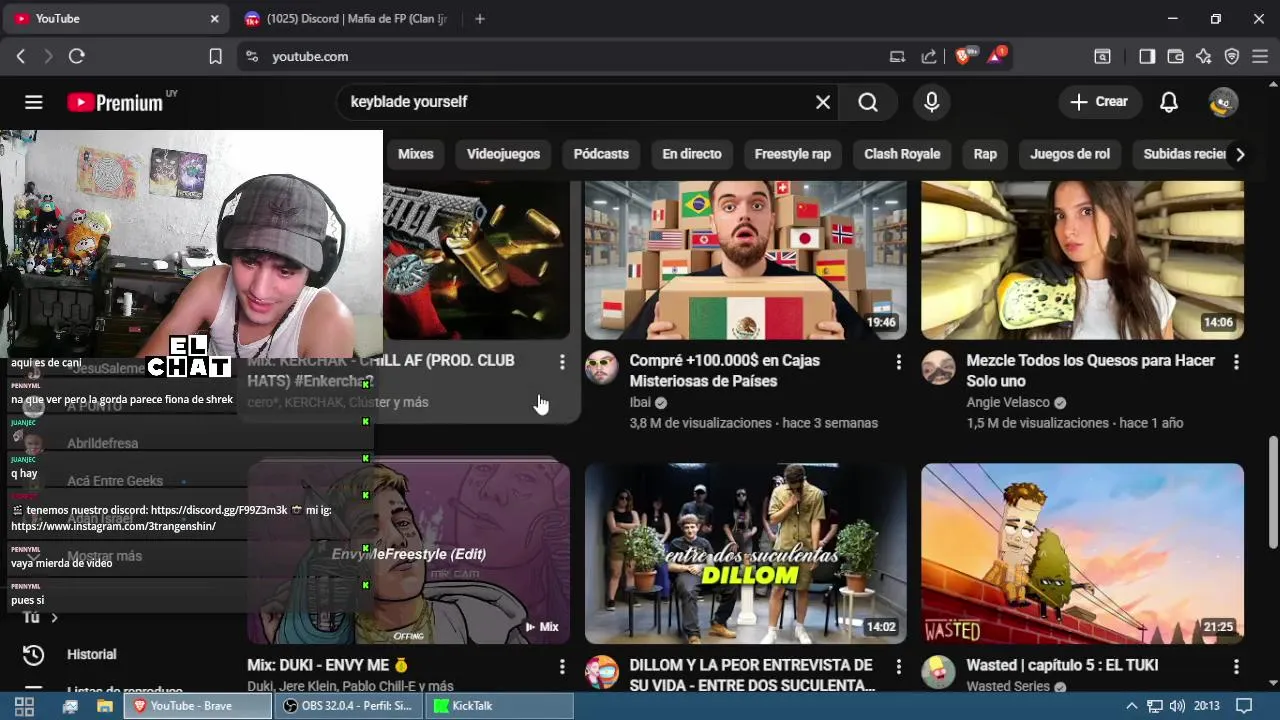Close the YouTube browser tab
Image resolution: width=1280 pixels, height=720 pixels.
click(x=214, y=19)
